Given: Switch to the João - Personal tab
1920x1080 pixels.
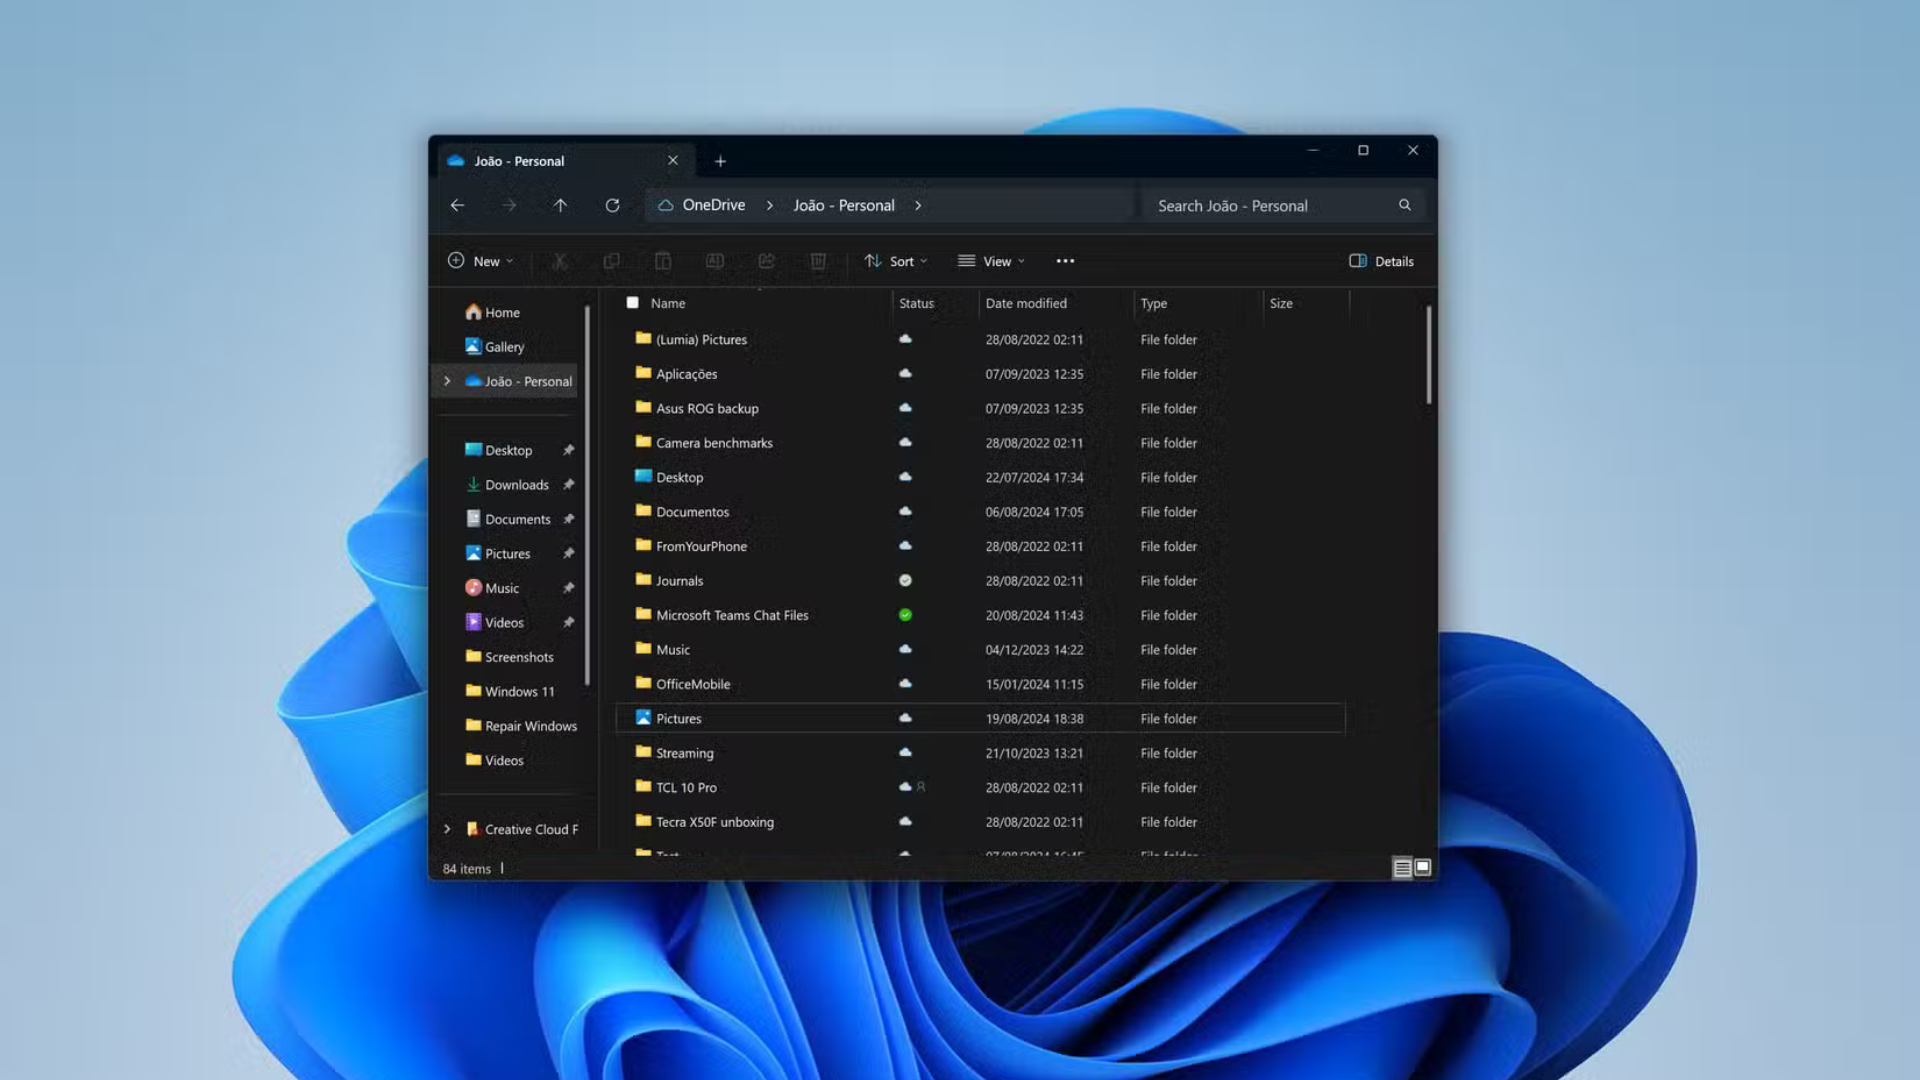Looking at the screenshot, I should pyautogui.click(x=520, y=161).
